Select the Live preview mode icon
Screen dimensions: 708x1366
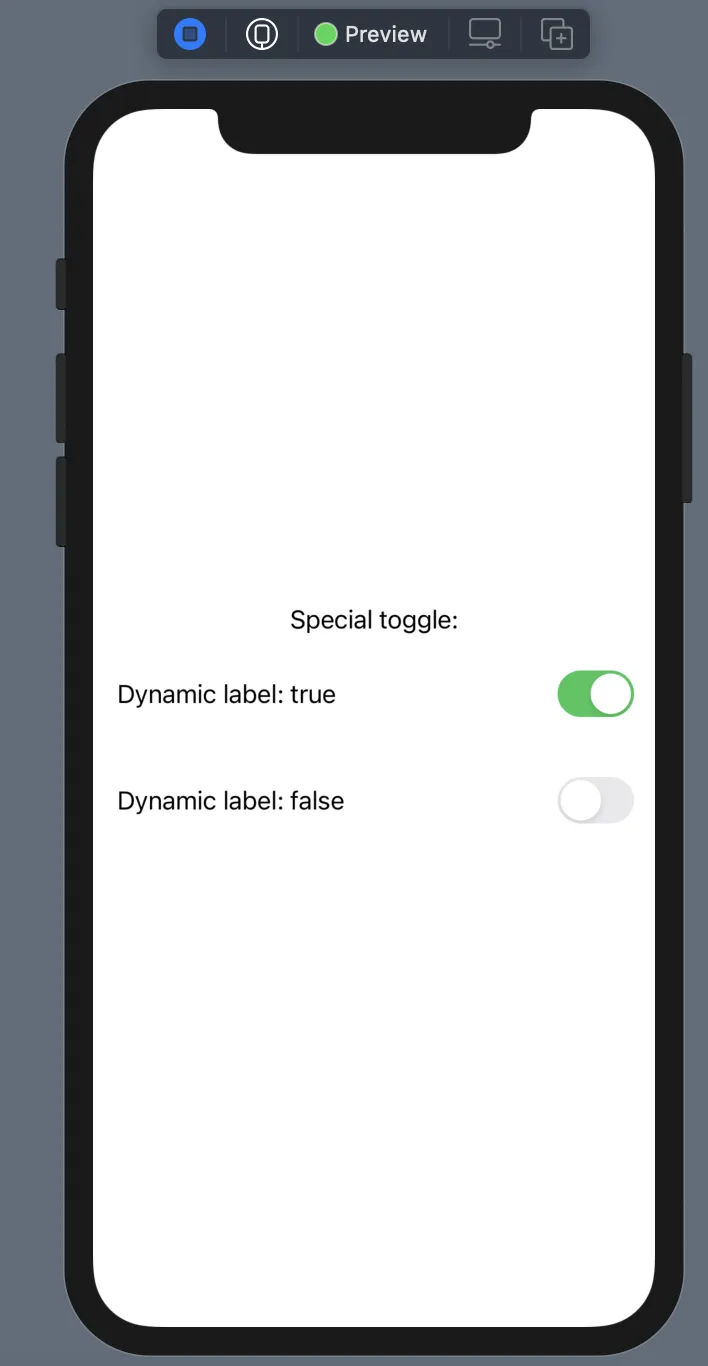(x=190, y=35)
